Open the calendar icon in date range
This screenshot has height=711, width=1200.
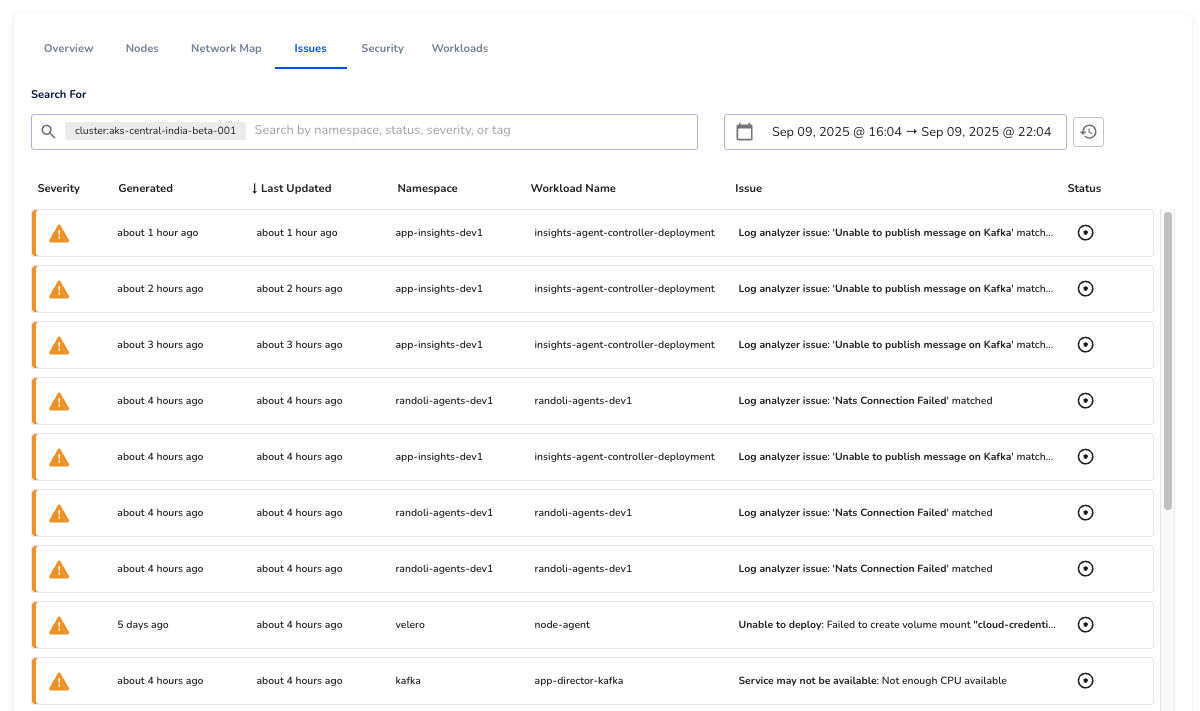pos(744,132)
